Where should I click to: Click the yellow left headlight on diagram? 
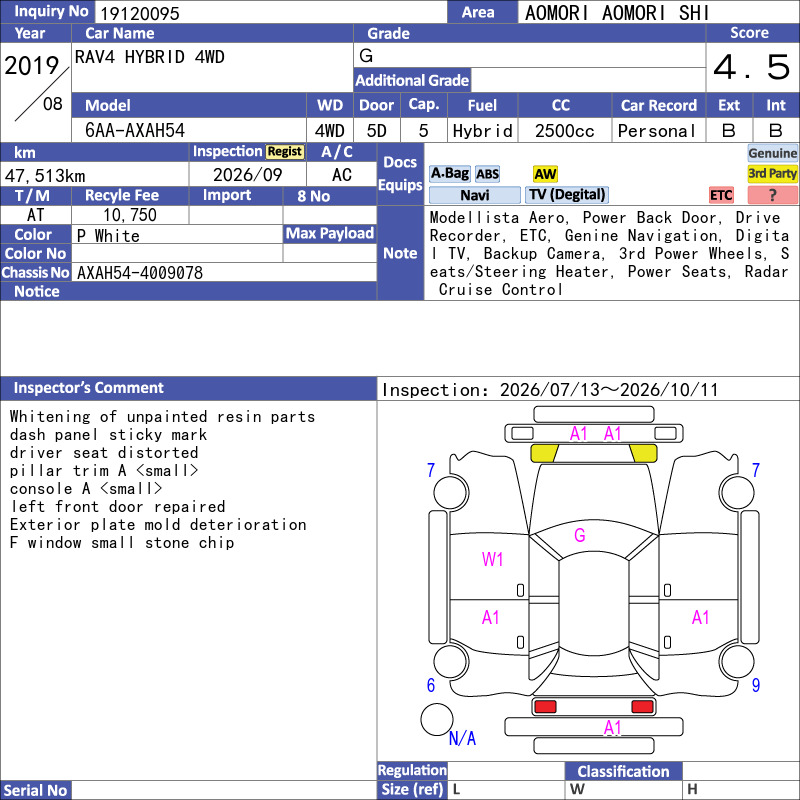click(x=544, y=453)
